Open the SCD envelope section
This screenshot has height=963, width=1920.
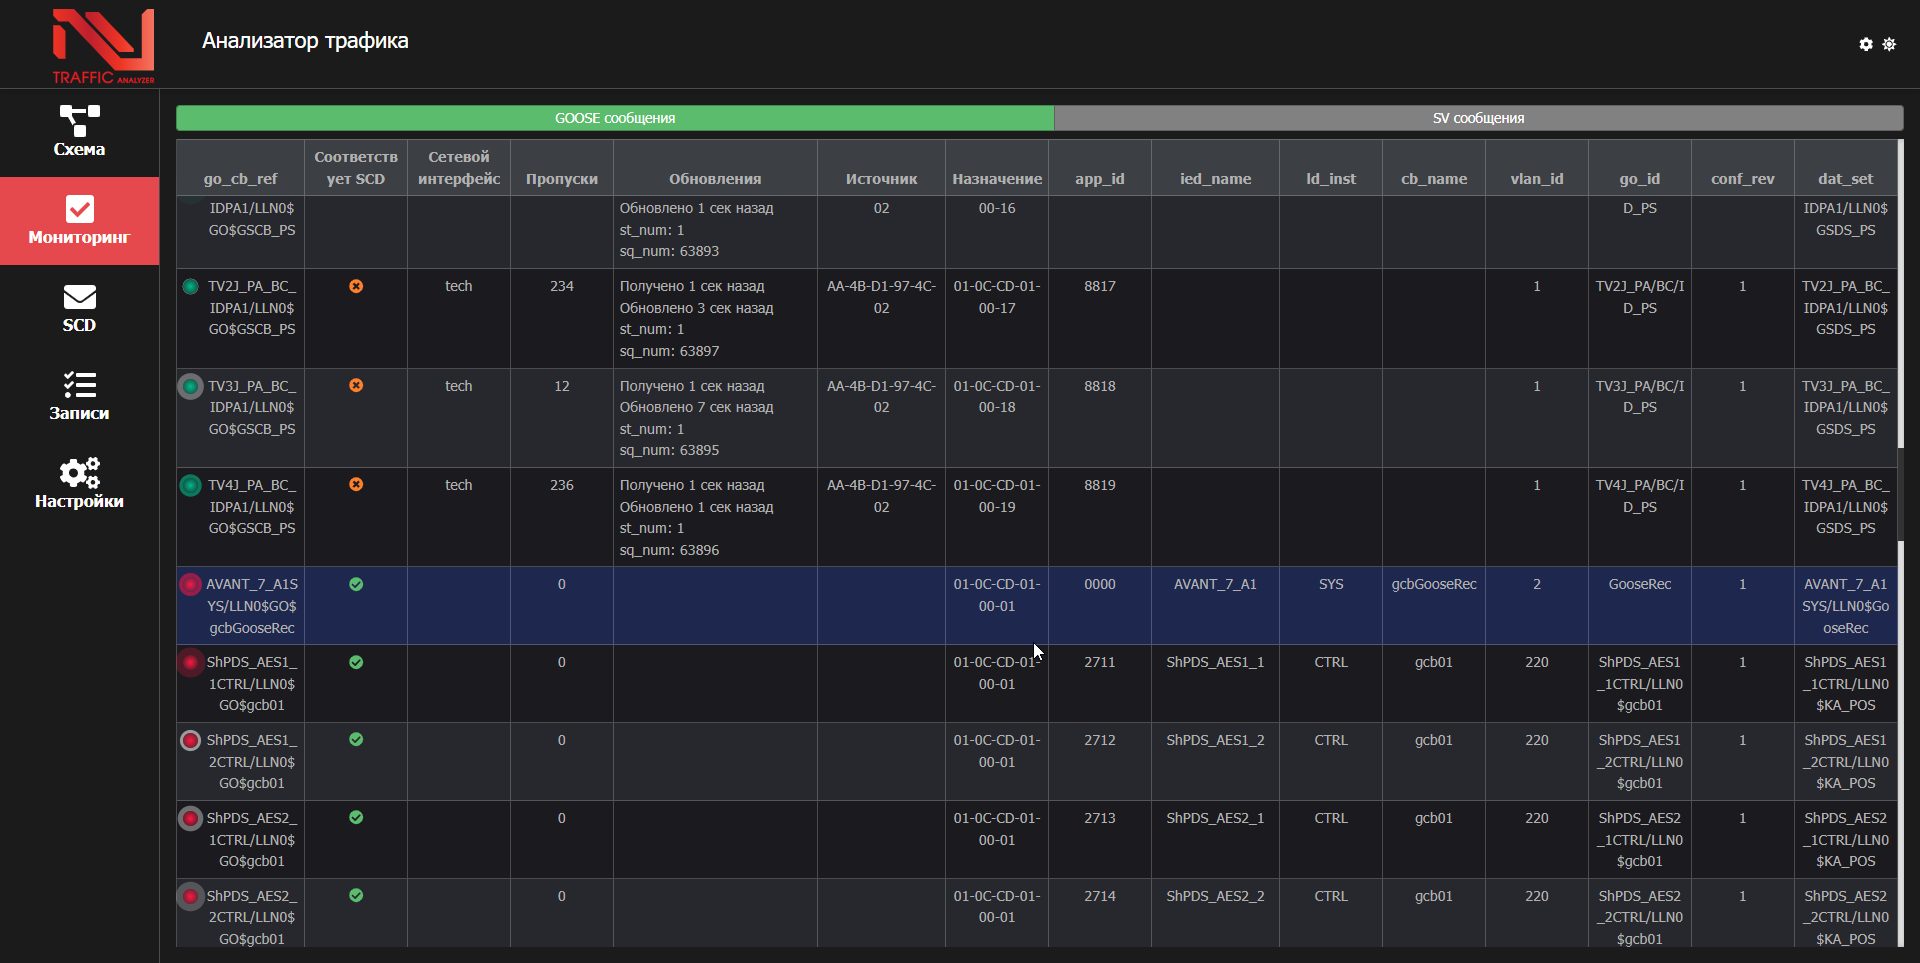[x=79, y=308]
